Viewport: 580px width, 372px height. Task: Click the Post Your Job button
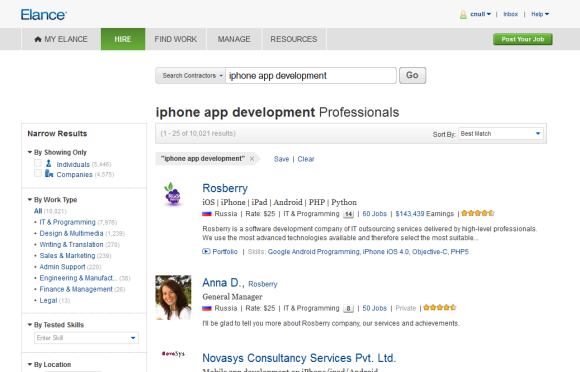pos(523,39)
